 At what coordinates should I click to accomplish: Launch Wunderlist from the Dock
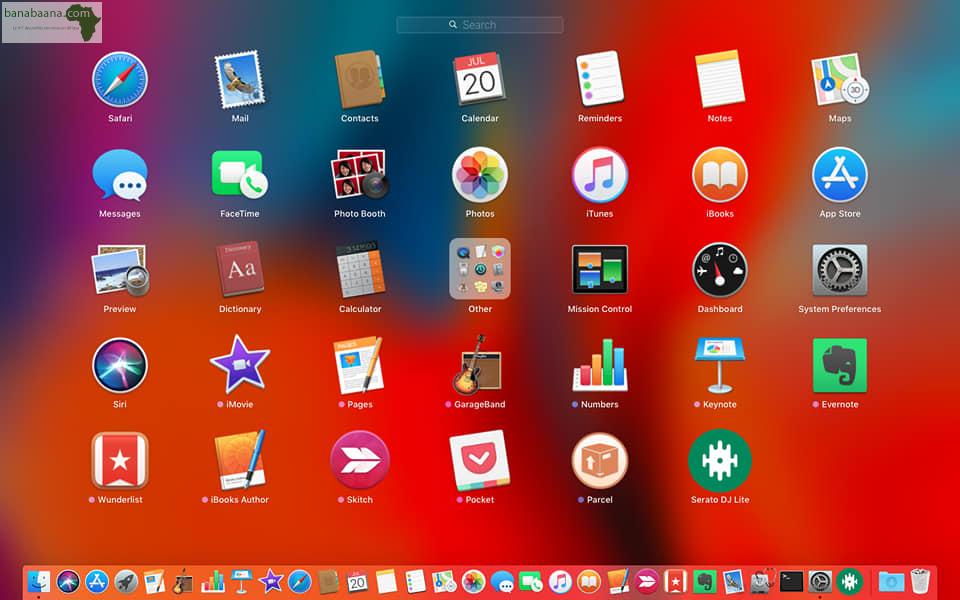click(x=675, y=581)
